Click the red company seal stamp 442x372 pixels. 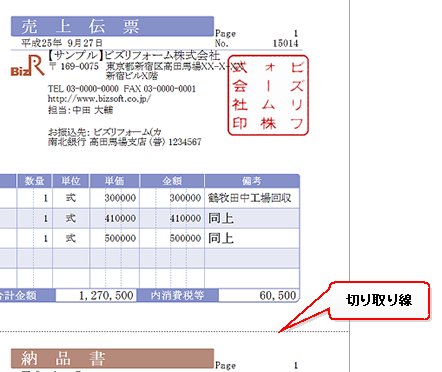(268, 96)
